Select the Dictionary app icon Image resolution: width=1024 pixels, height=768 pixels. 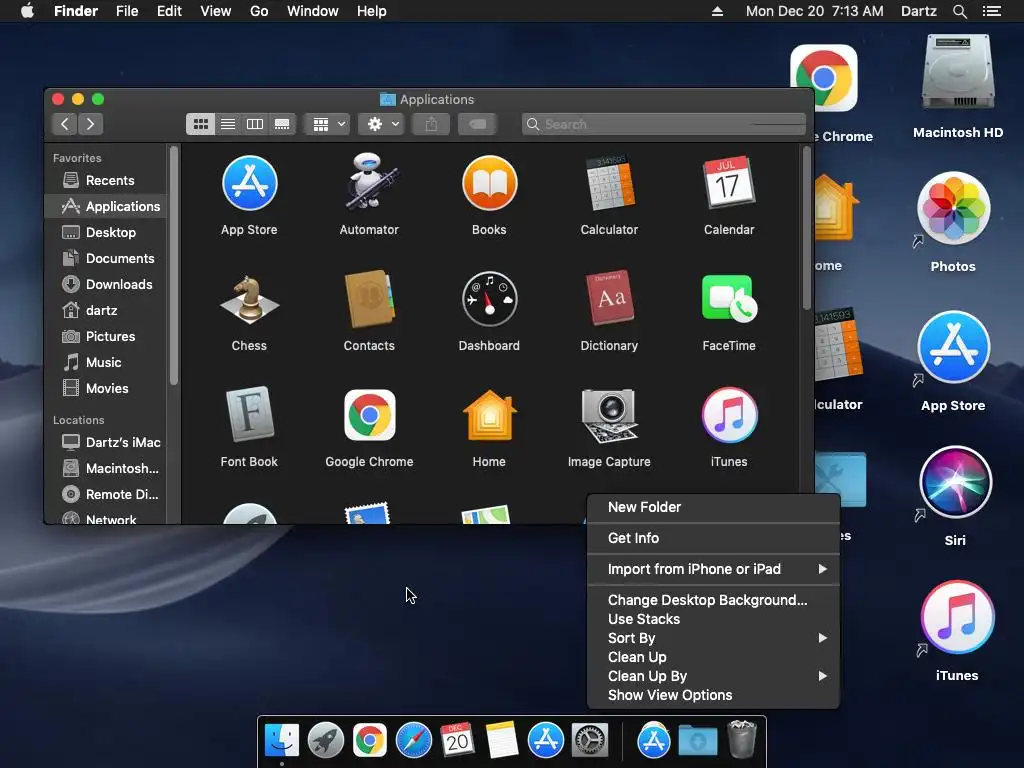point(609,298)
